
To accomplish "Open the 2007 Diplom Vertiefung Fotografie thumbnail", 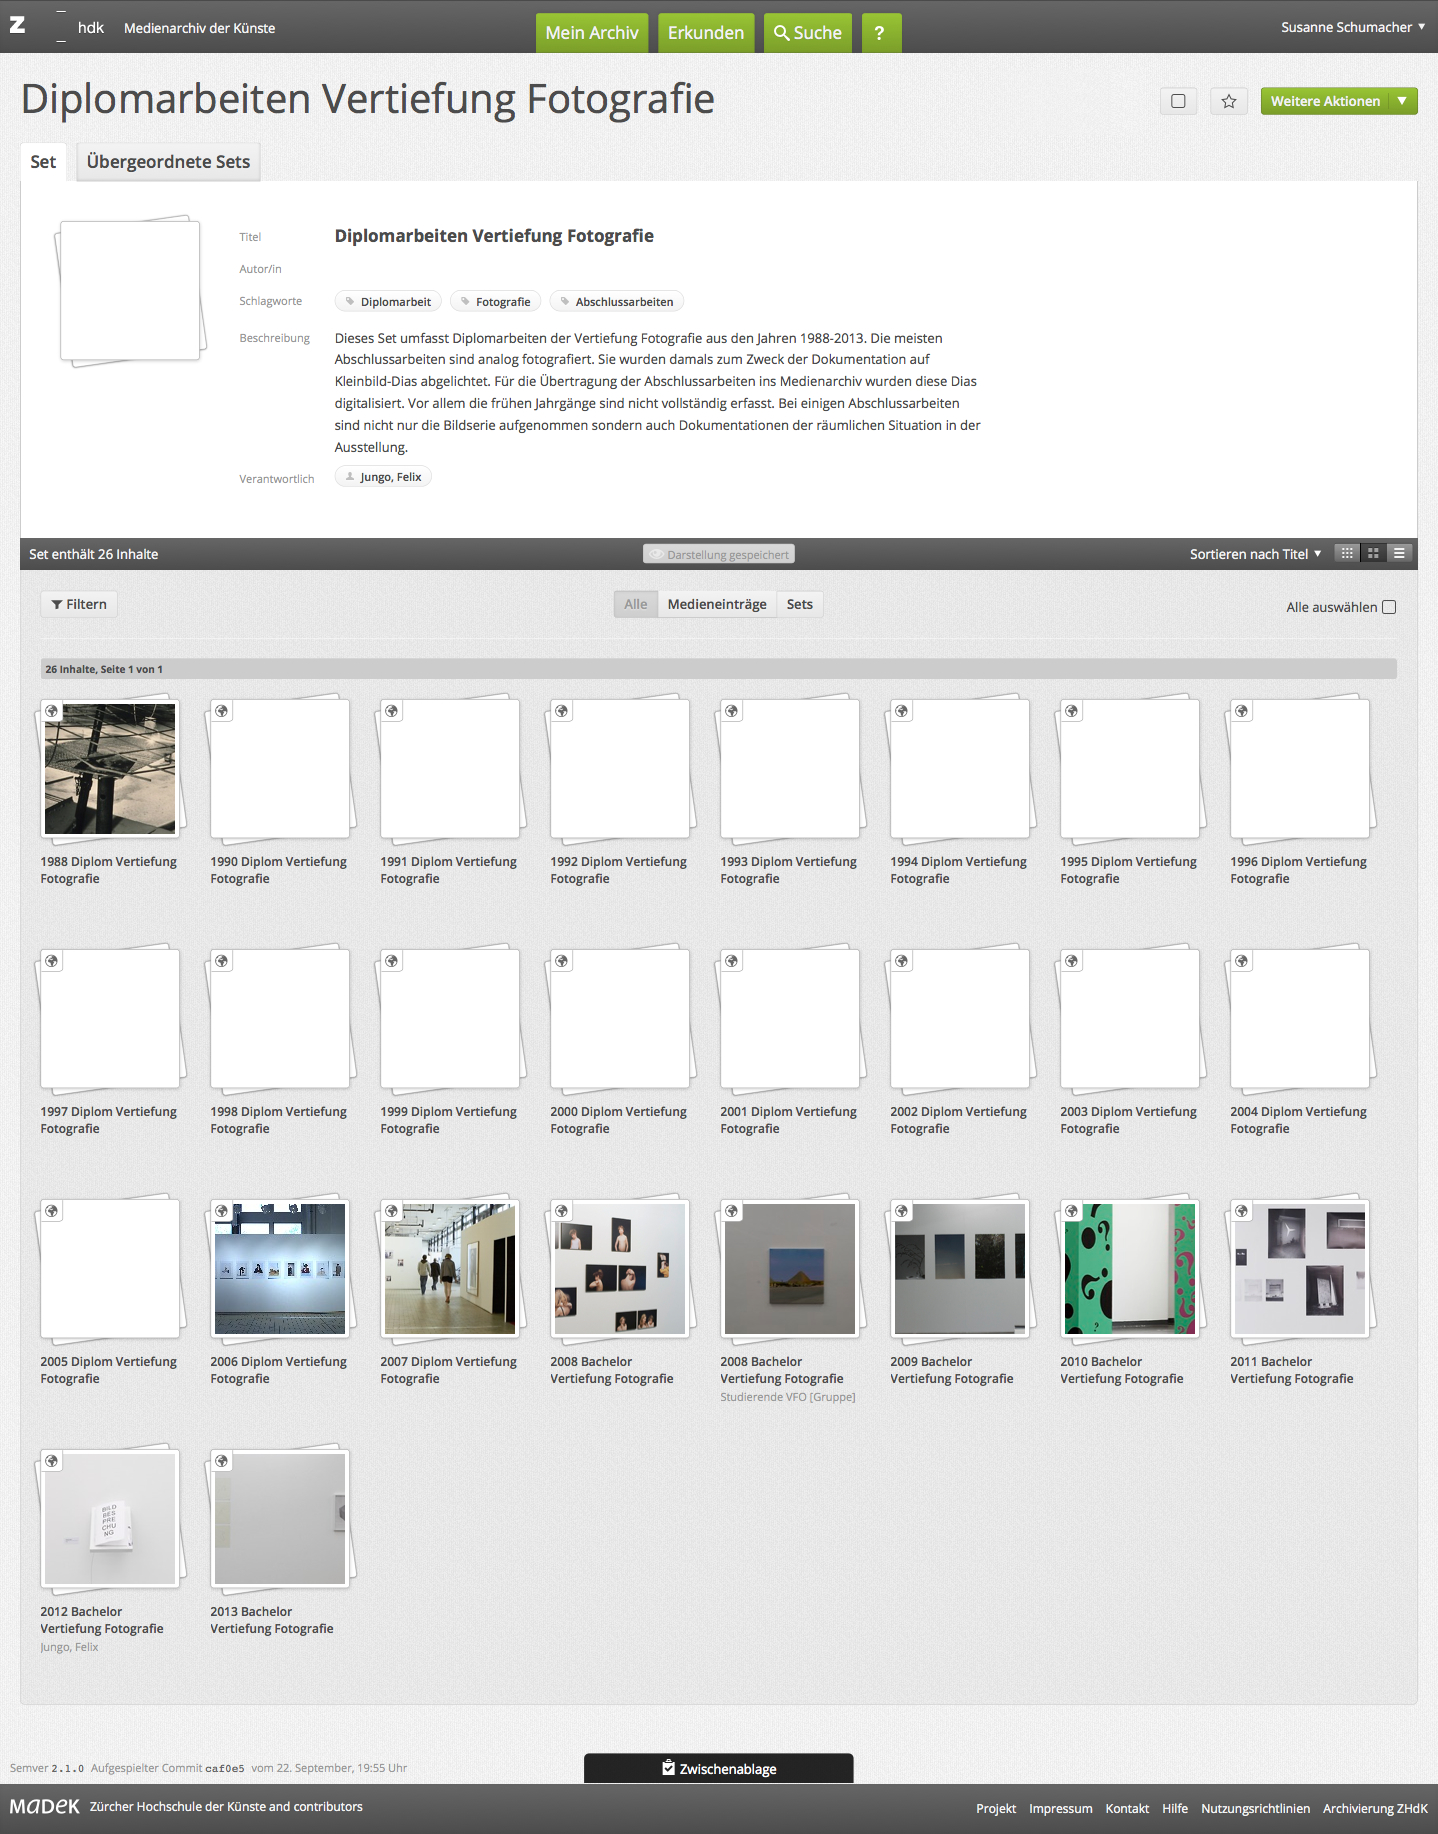I will 450,1269.
